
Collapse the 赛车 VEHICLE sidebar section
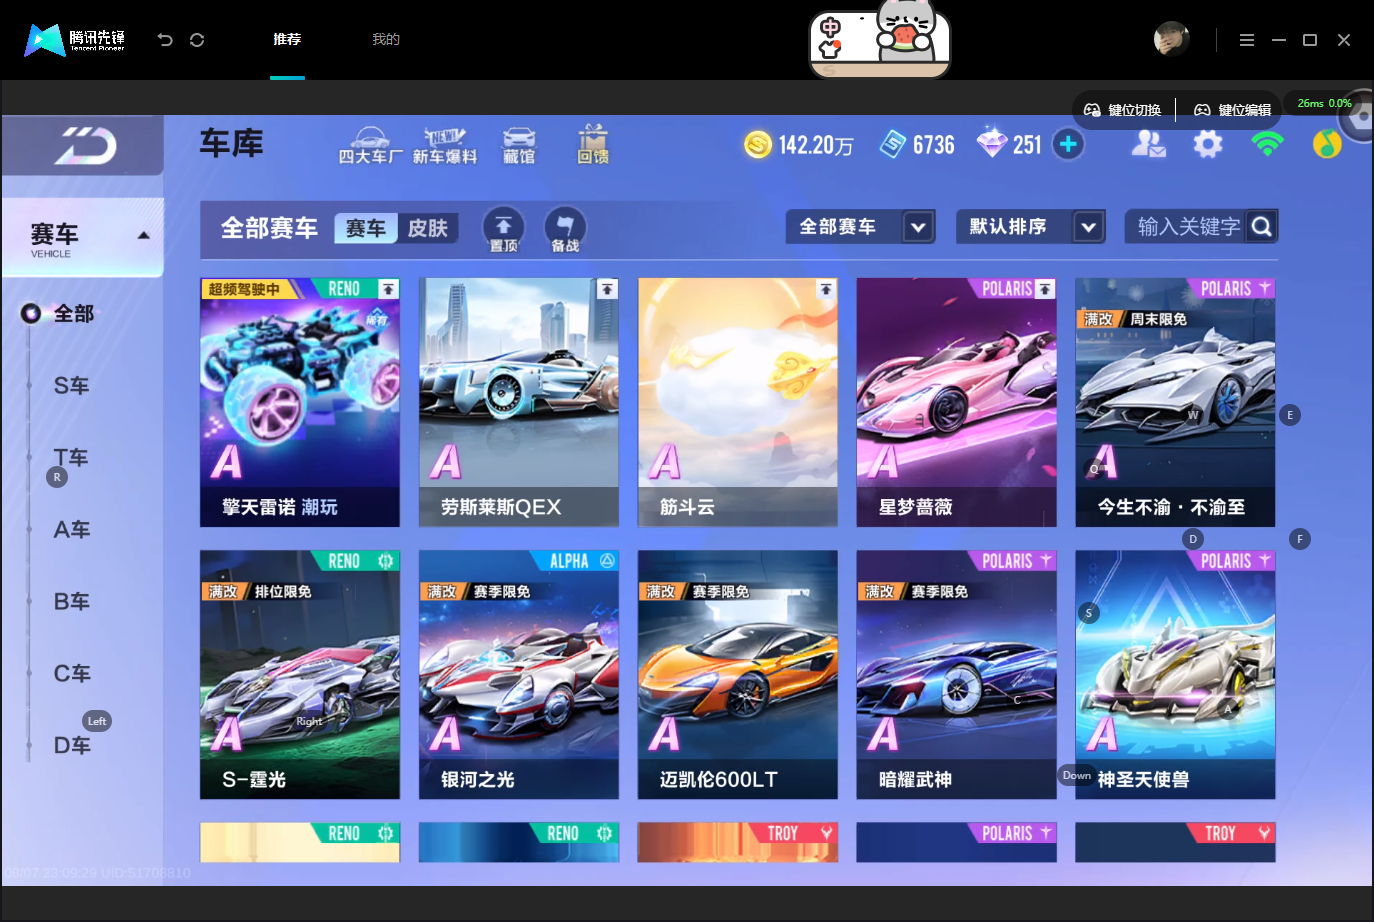[x=83, y=237]
